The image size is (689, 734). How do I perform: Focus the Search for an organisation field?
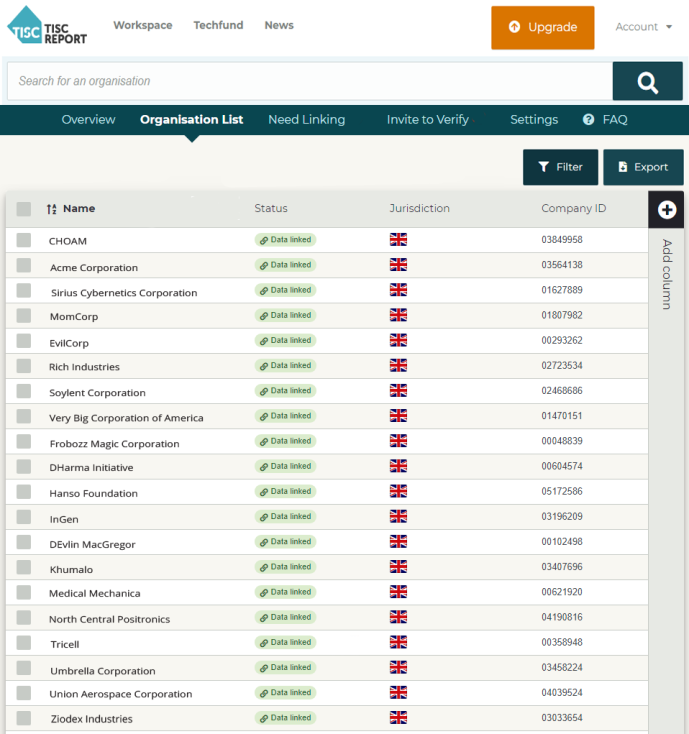click(310, 81)
